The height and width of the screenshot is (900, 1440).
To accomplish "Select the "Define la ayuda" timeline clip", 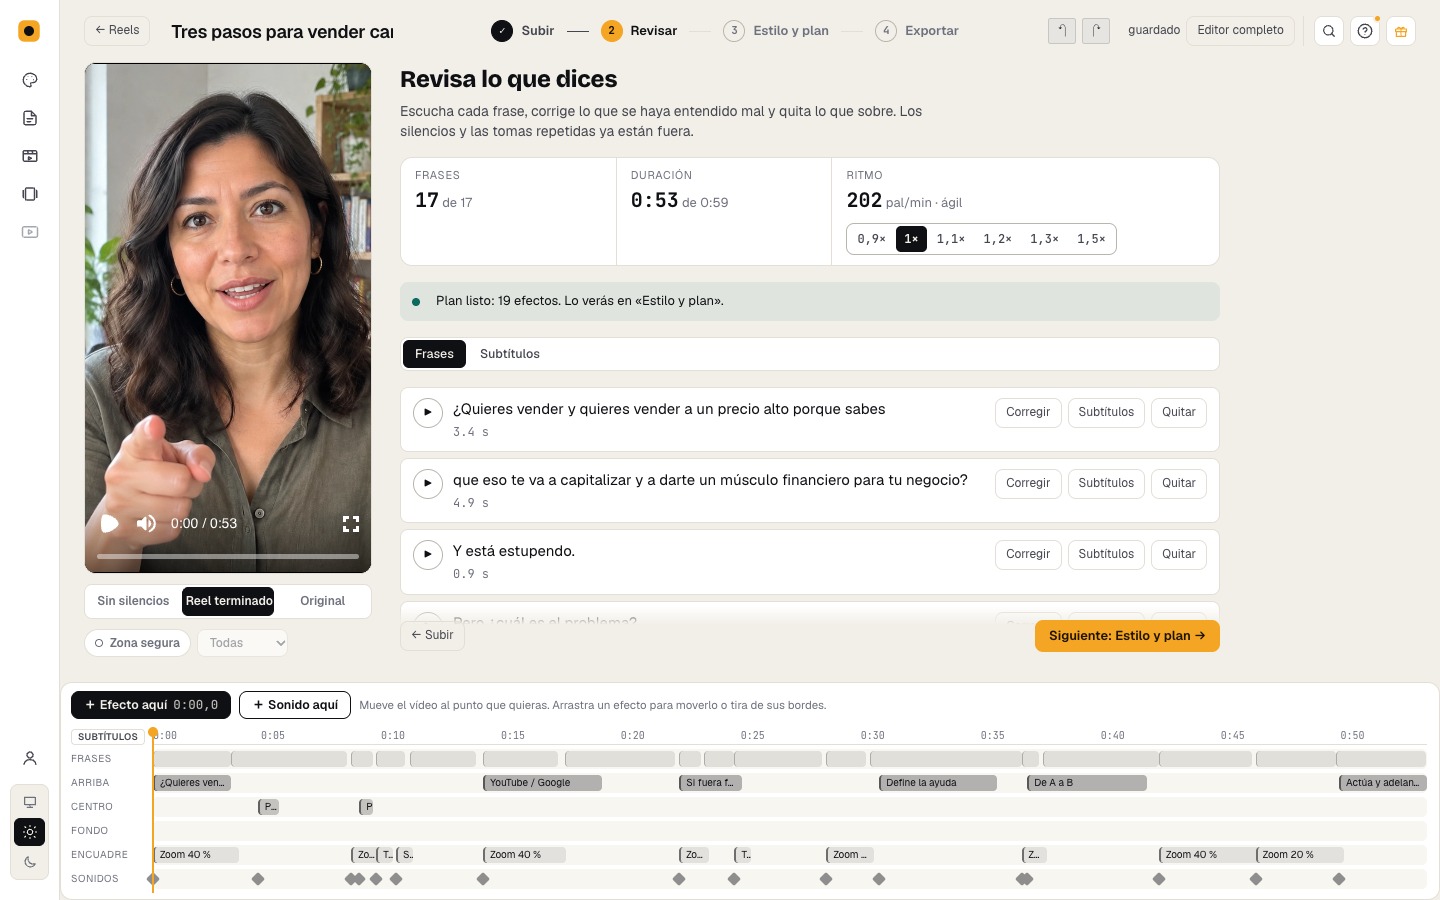I will pyautogui.click(x=938, y=783).
